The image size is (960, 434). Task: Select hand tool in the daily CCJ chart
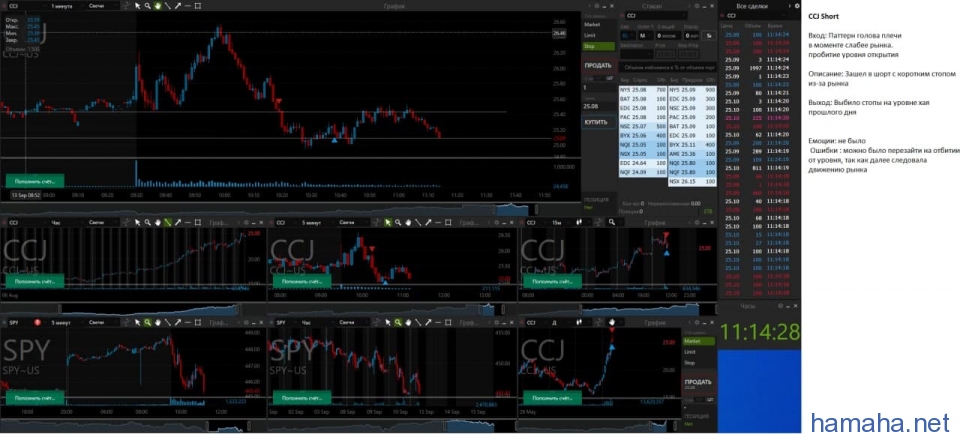pyautogui.click(x=610, y=322)
